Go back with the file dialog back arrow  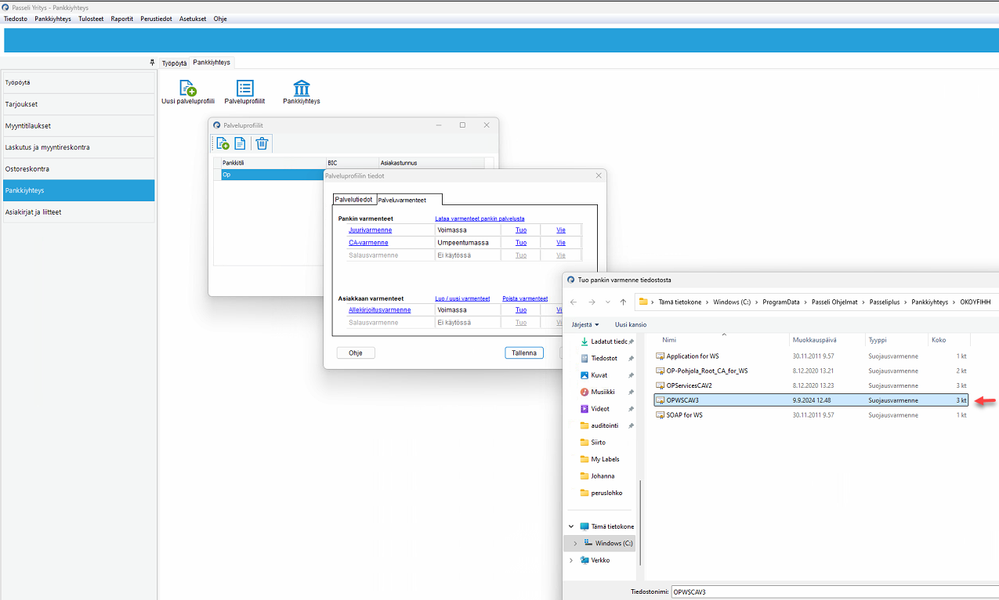coord(573,302)
